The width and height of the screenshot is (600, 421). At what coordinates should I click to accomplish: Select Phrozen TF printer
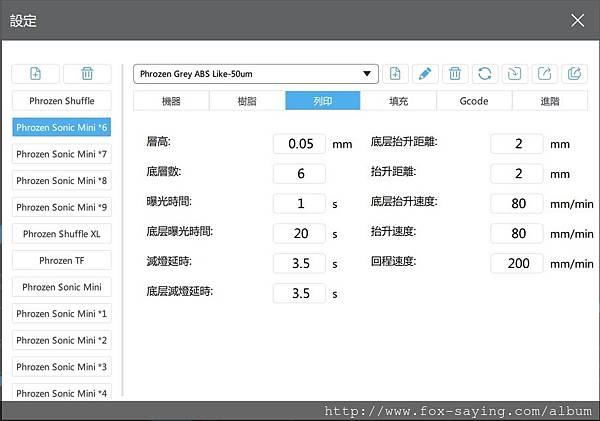(x=62, y=260)
